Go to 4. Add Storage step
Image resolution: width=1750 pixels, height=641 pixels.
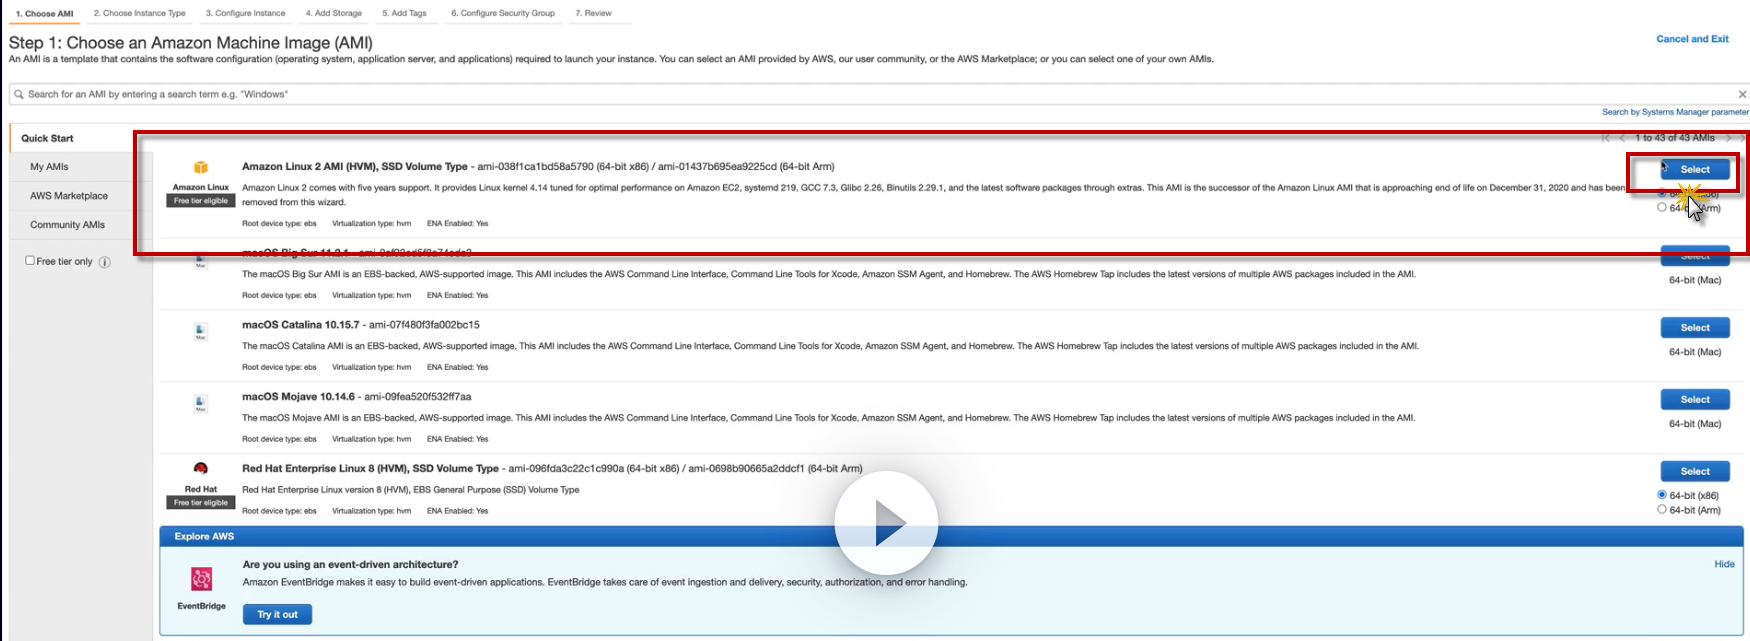coord(334,14)
